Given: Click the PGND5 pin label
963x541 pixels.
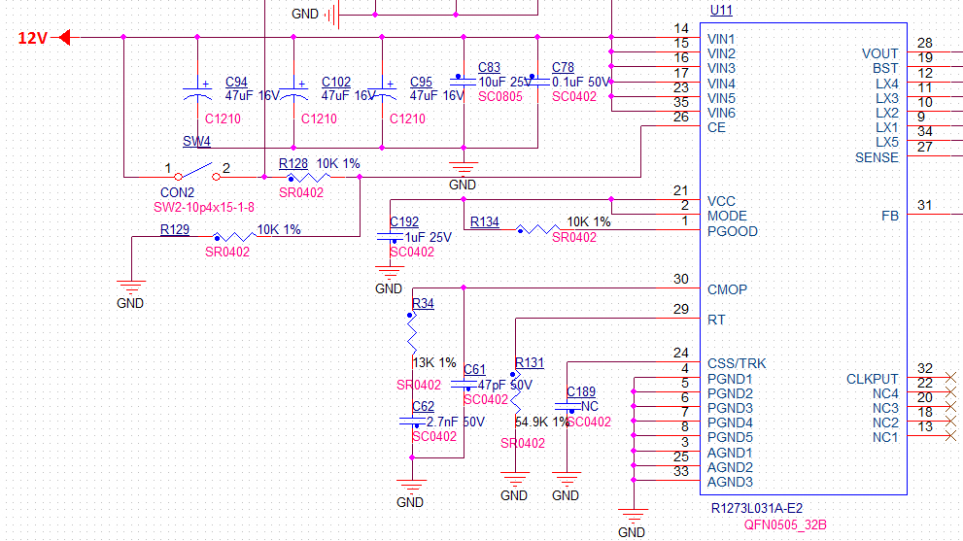Looking at the screenshot, I should click(x=730, y=438).
